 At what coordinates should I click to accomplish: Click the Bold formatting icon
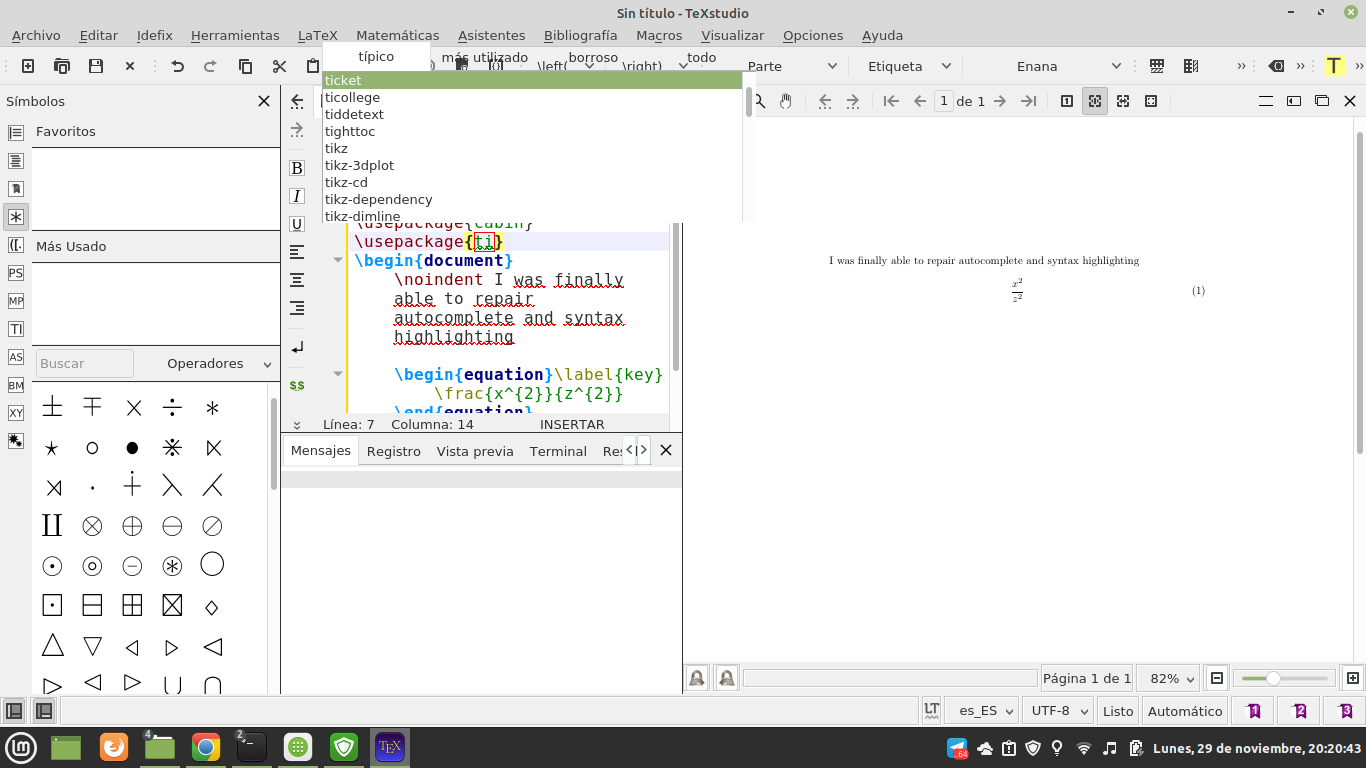tap(296, 167)
